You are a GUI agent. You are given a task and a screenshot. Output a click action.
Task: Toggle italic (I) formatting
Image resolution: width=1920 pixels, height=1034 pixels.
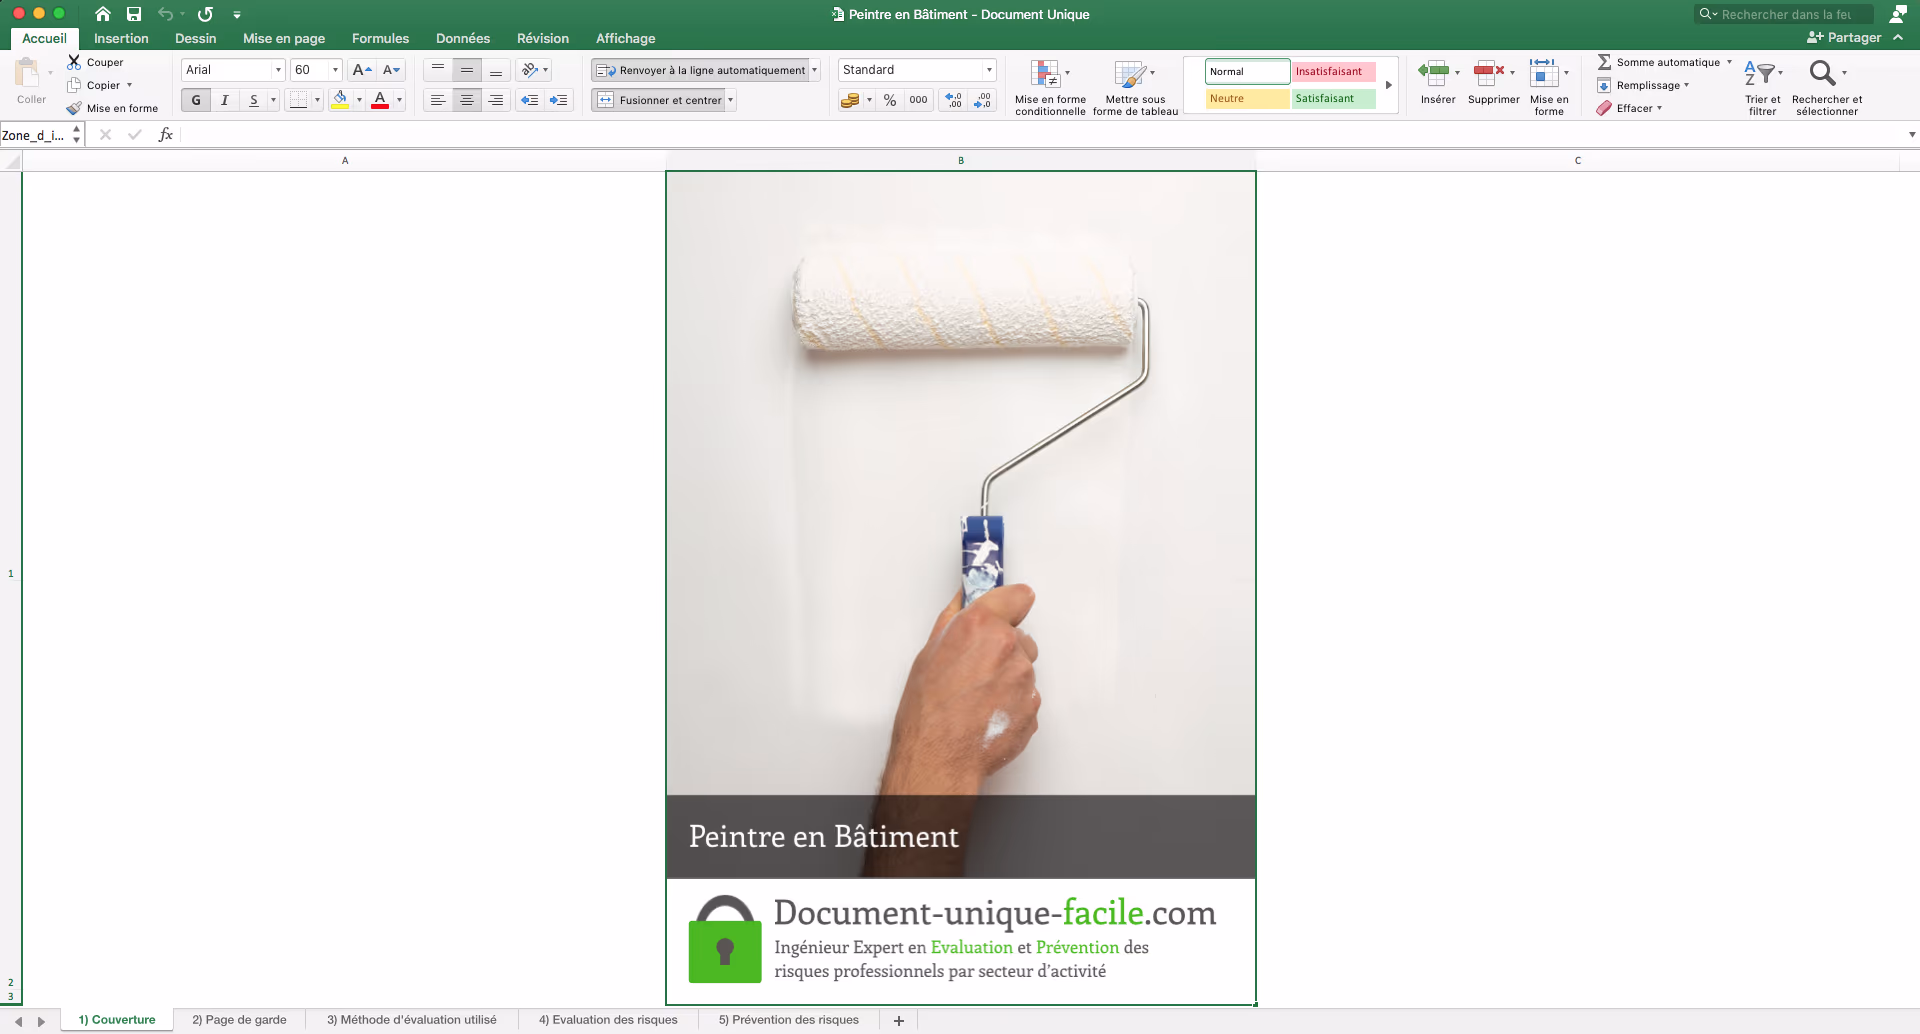pos(225,100)
